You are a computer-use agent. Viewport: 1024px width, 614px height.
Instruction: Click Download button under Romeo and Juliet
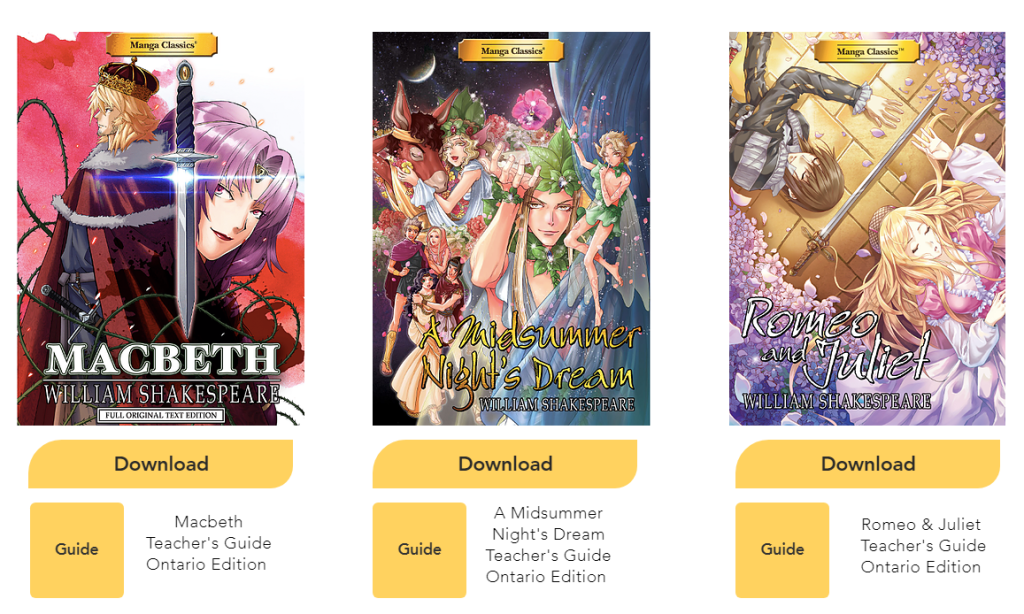[867, 464]
